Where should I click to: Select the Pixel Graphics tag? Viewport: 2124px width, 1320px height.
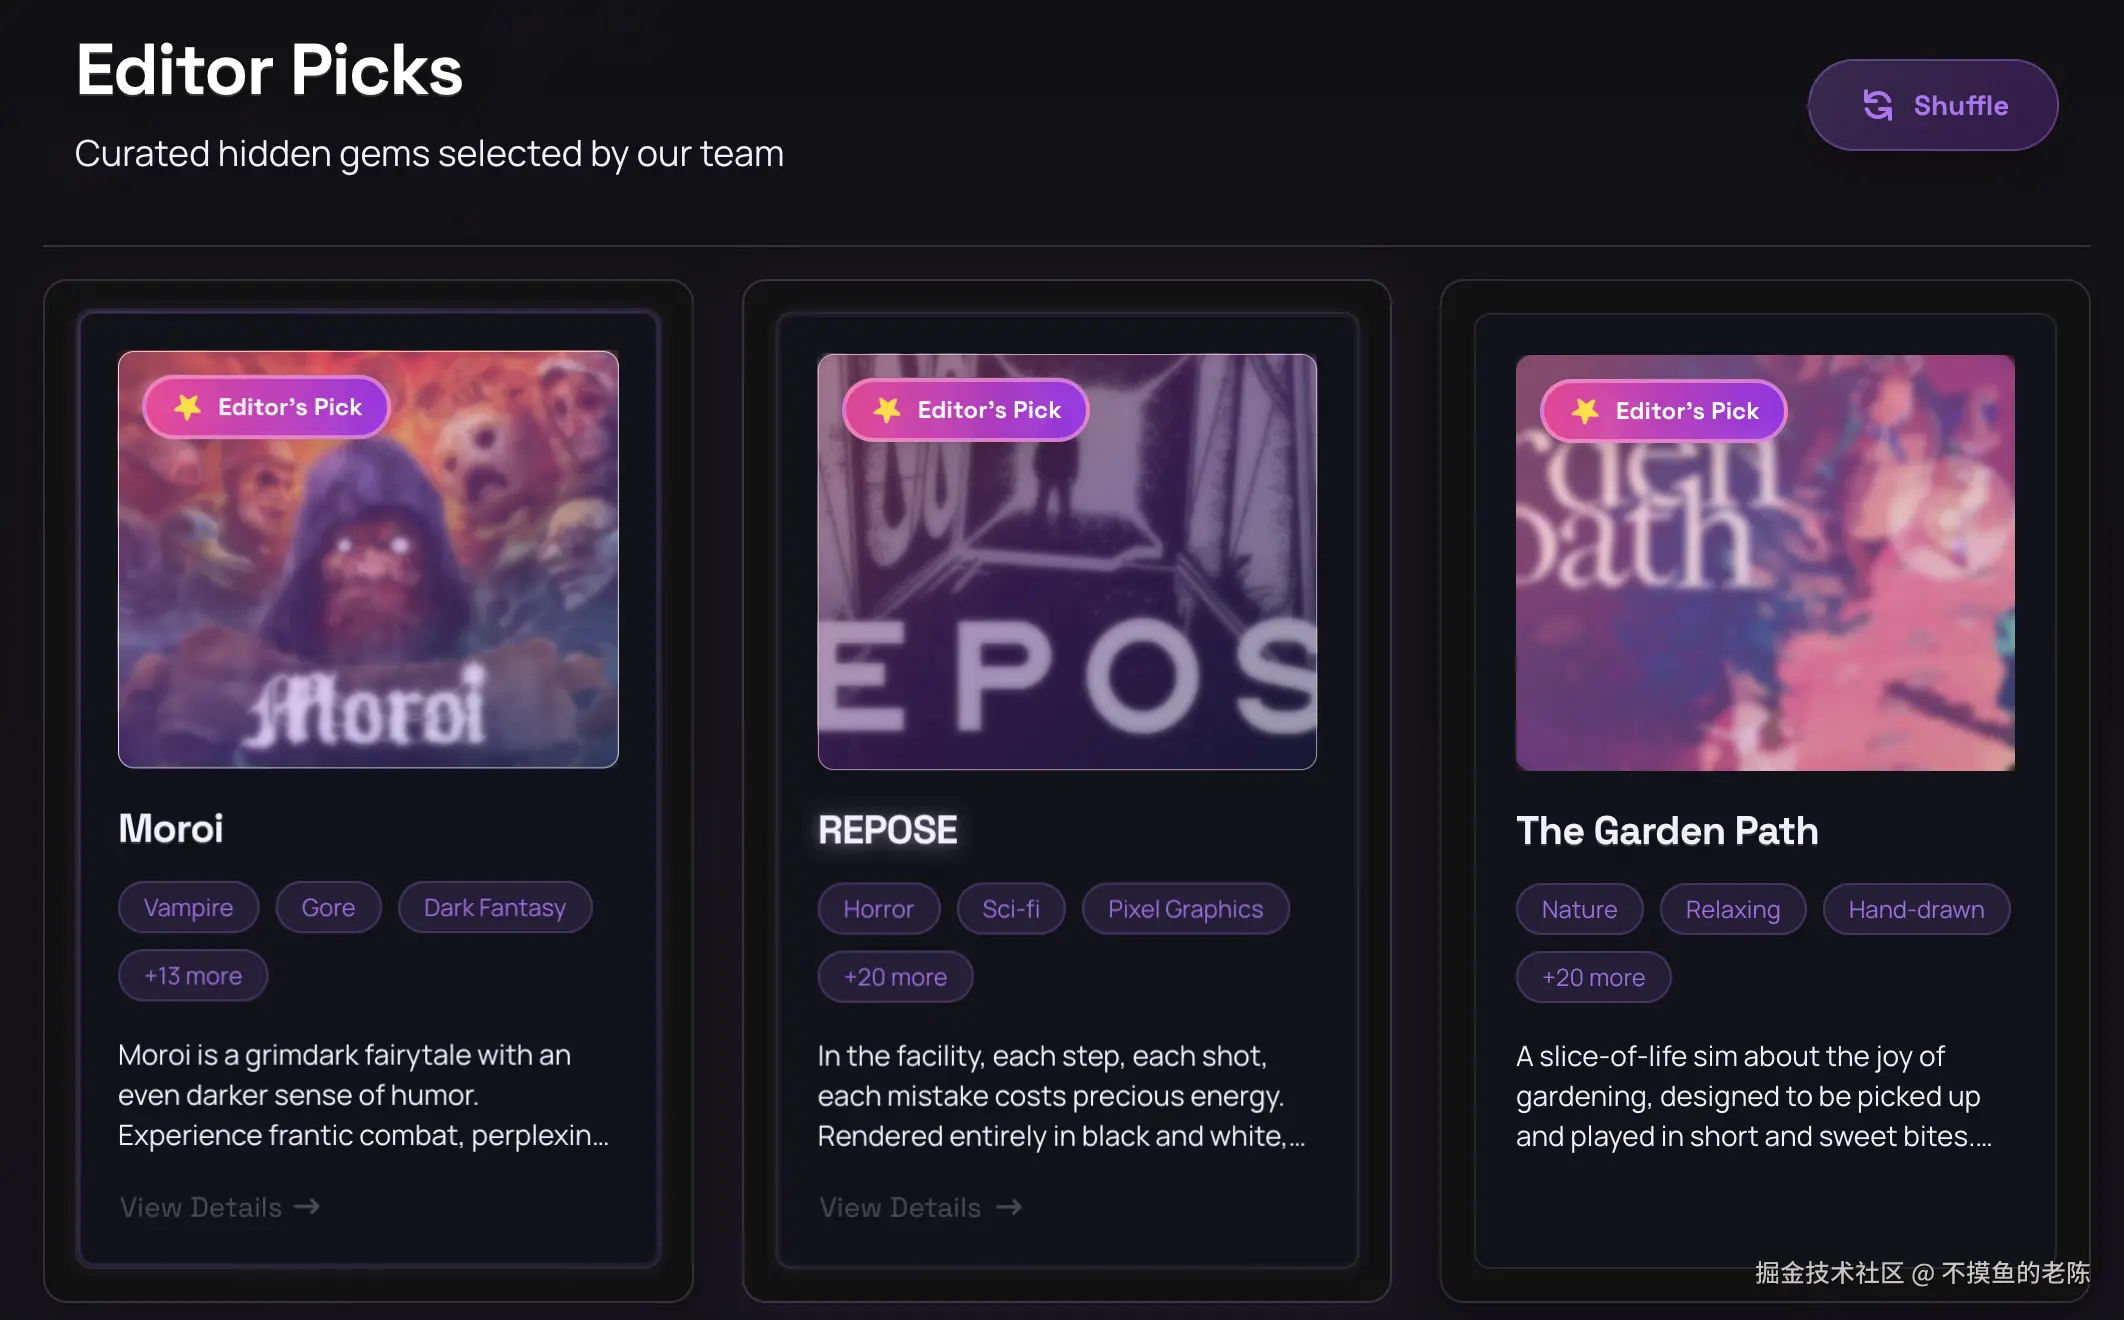tap(1185, 909)
